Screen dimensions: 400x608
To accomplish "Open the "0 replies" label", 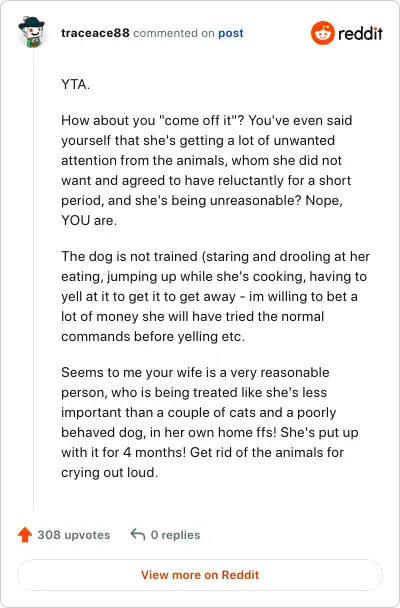I will pyautogui.click(x=175, y=535).
